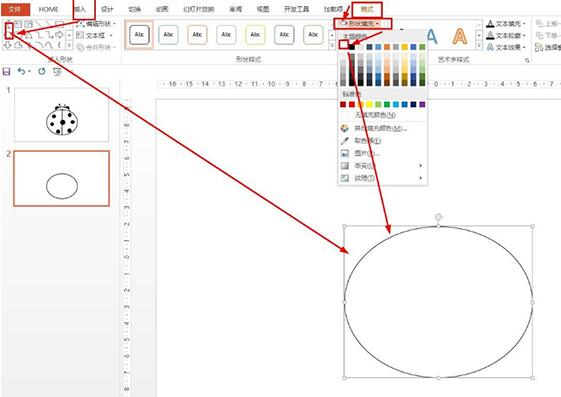Expand the full shape styles gallery
Image resolution: width=561 pixels, height=397 pixels.
332,46
